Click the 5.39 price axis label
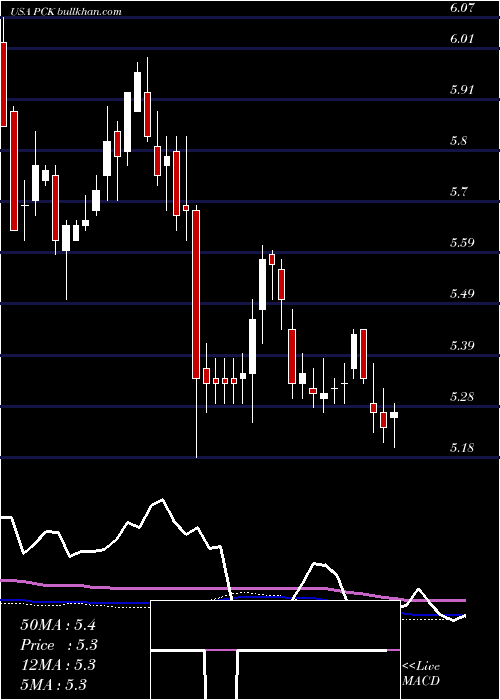The image size is (500, 700). pos(461,345)
